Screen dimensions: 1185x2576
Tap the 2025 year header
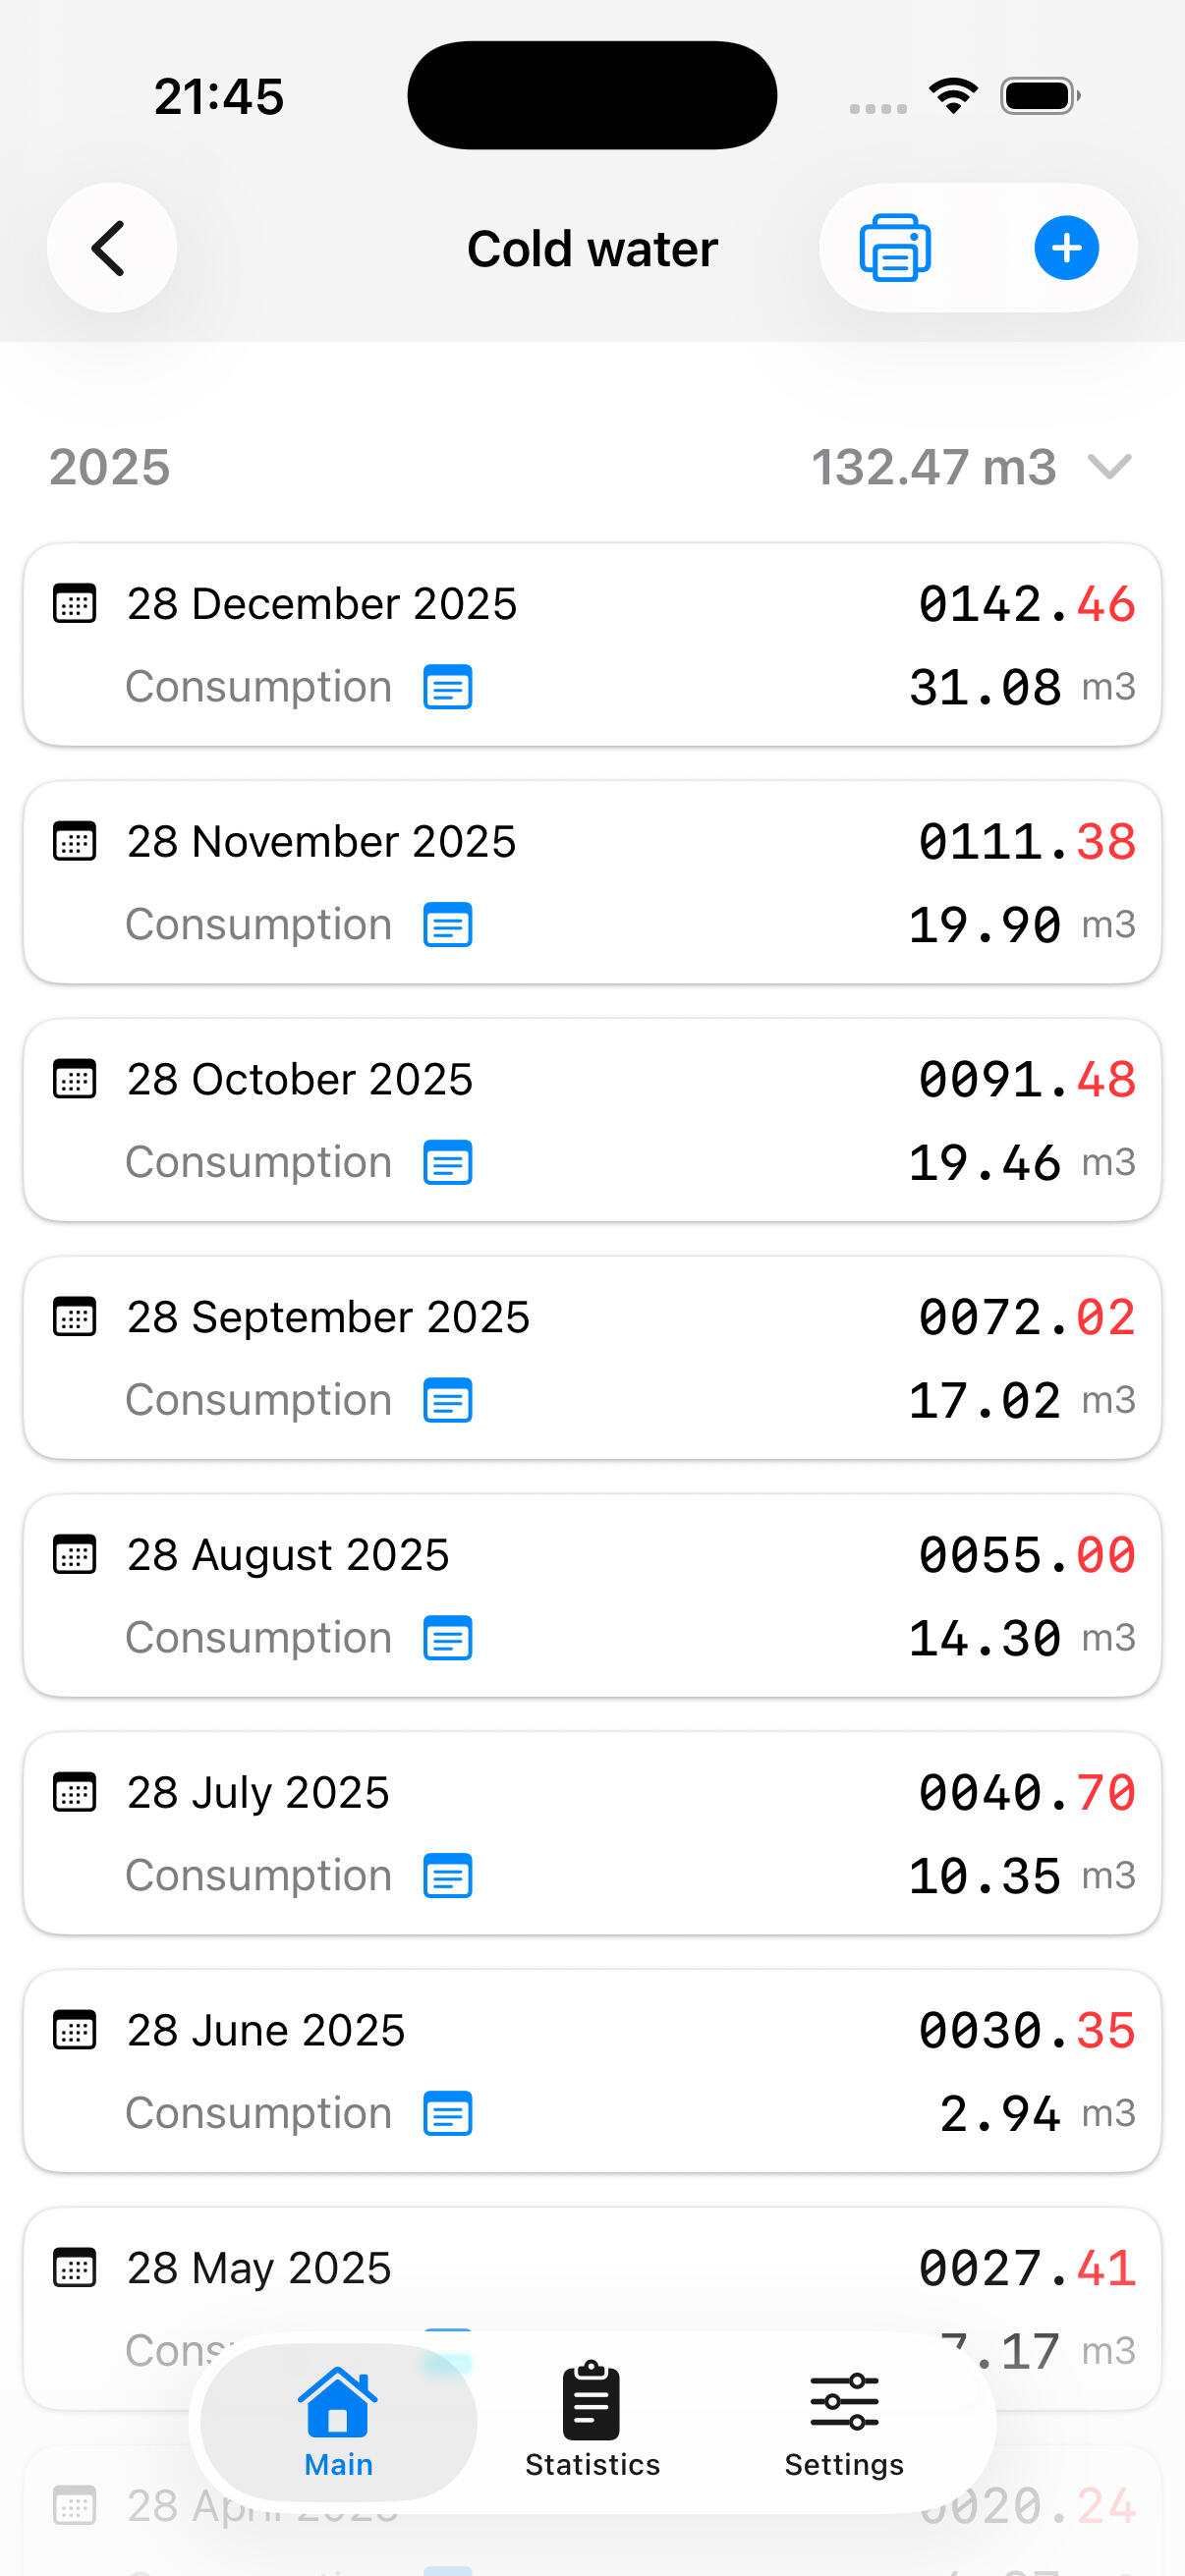tap(110, 467)
